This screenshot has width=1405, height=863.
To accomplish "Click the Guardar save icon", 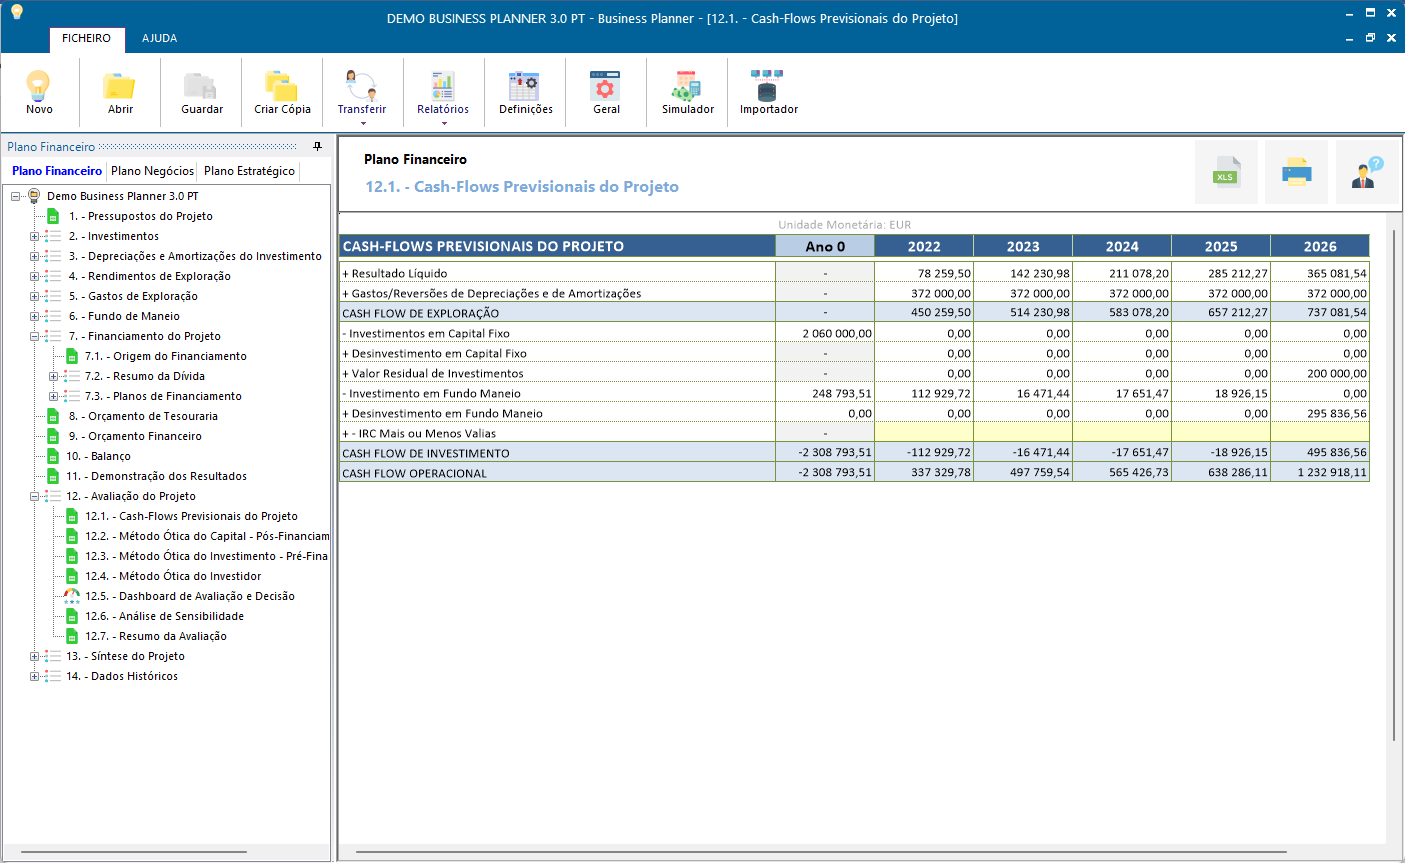I will [201, 86].
